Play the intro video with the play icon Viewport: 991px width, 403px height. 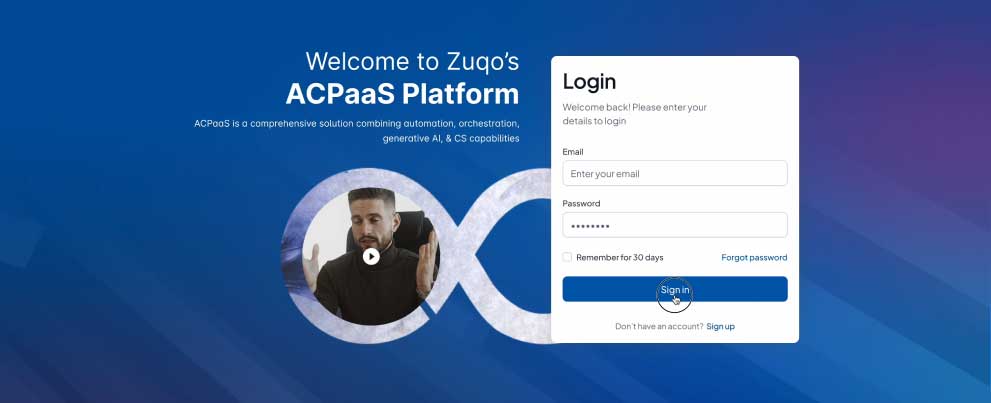click(371, 256)
